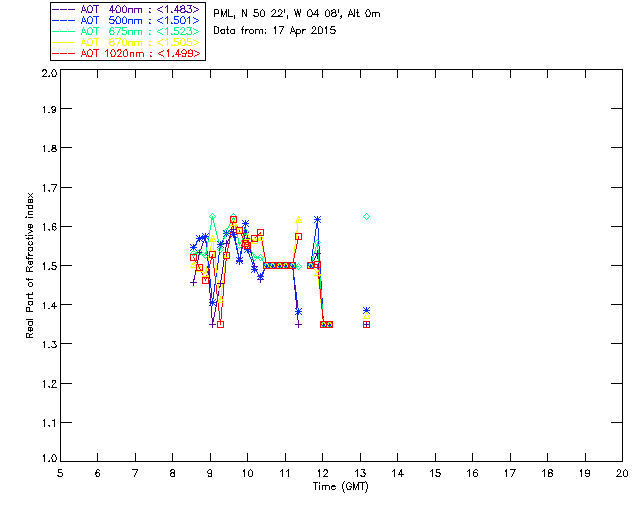
Task: Click the y-axis tick label 1.4
Action: point(49,305)
